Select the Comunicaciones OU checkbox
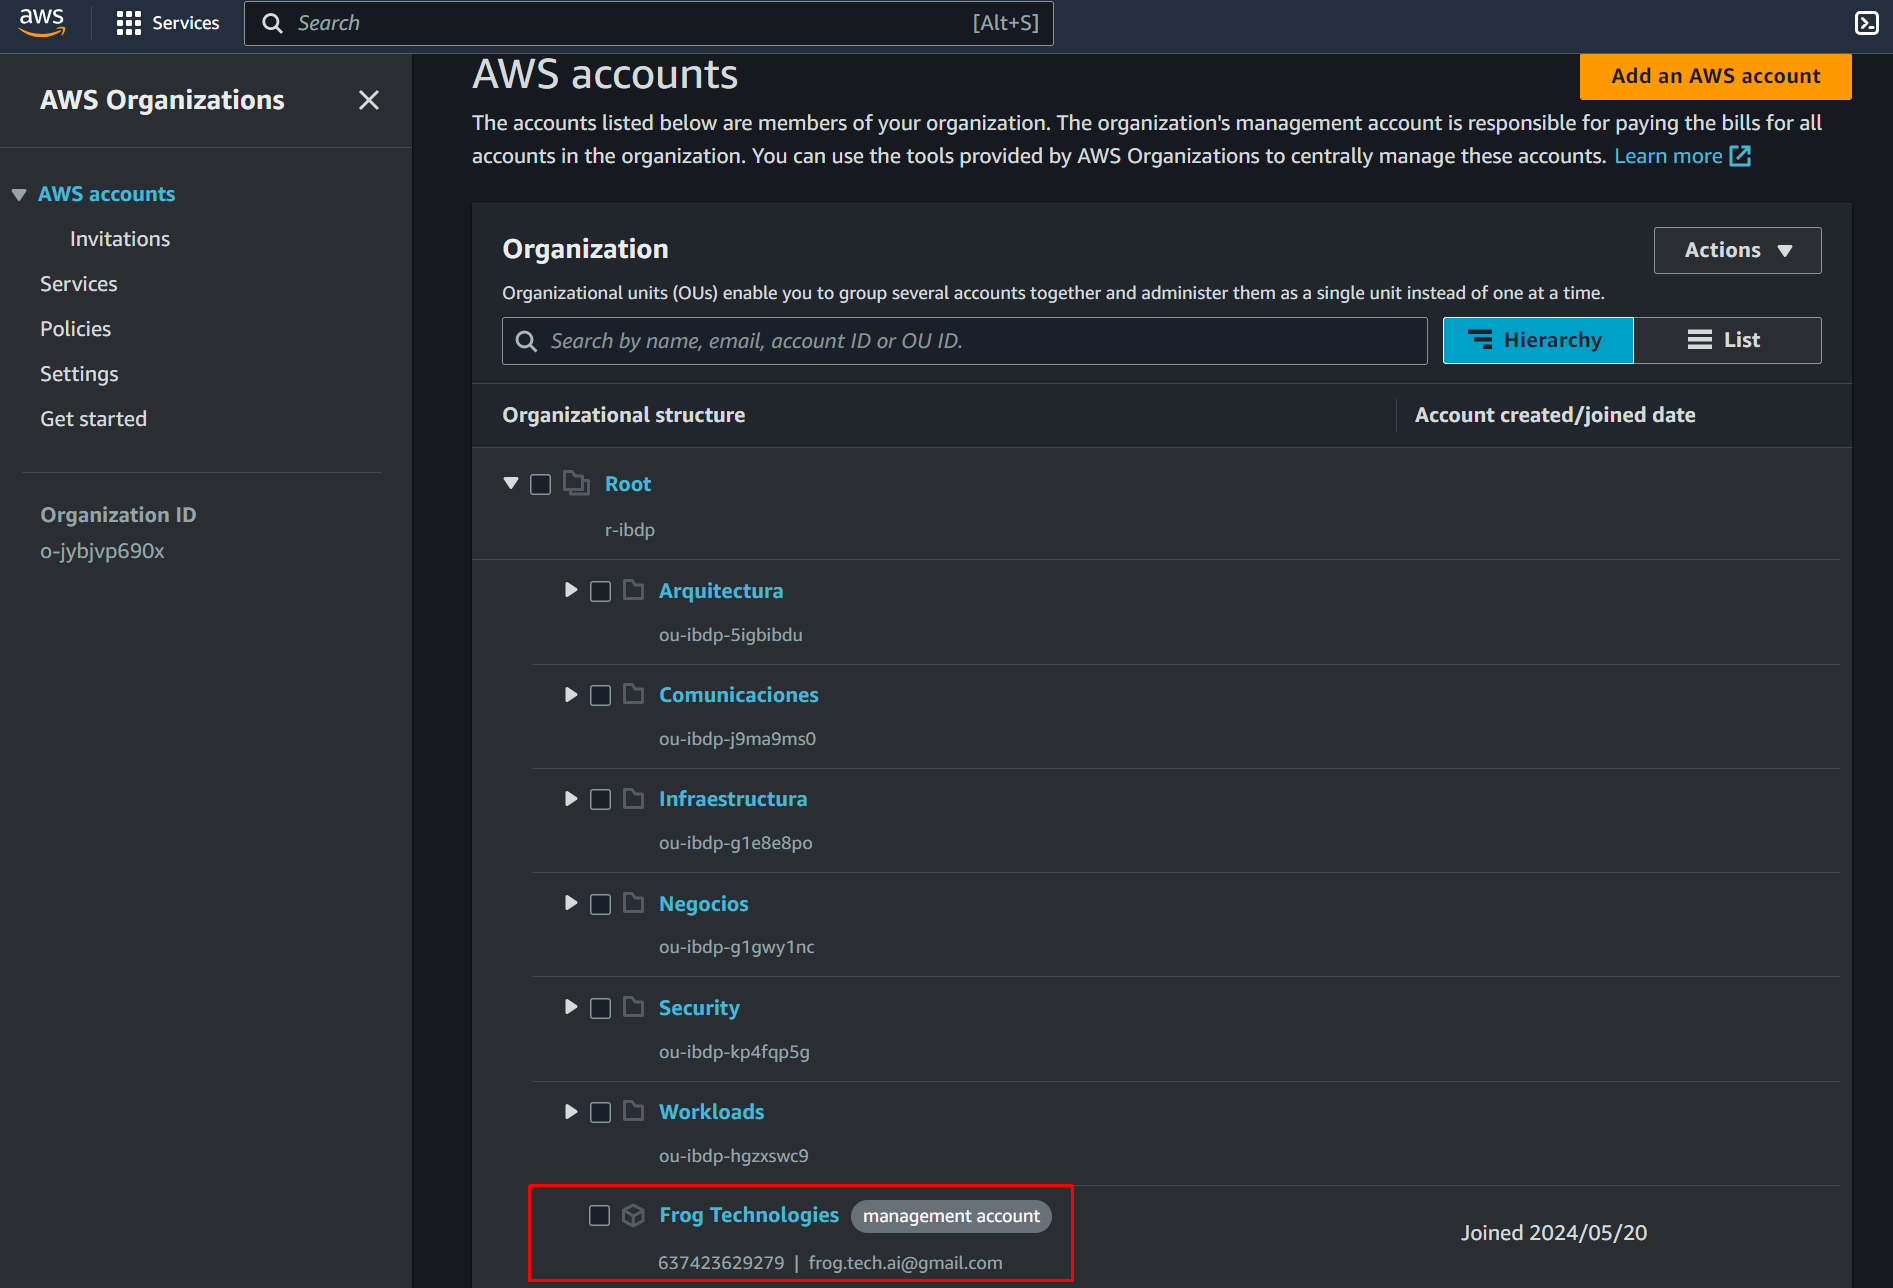The height and width of the screenshot is (1288, 1893). point(600,695)
